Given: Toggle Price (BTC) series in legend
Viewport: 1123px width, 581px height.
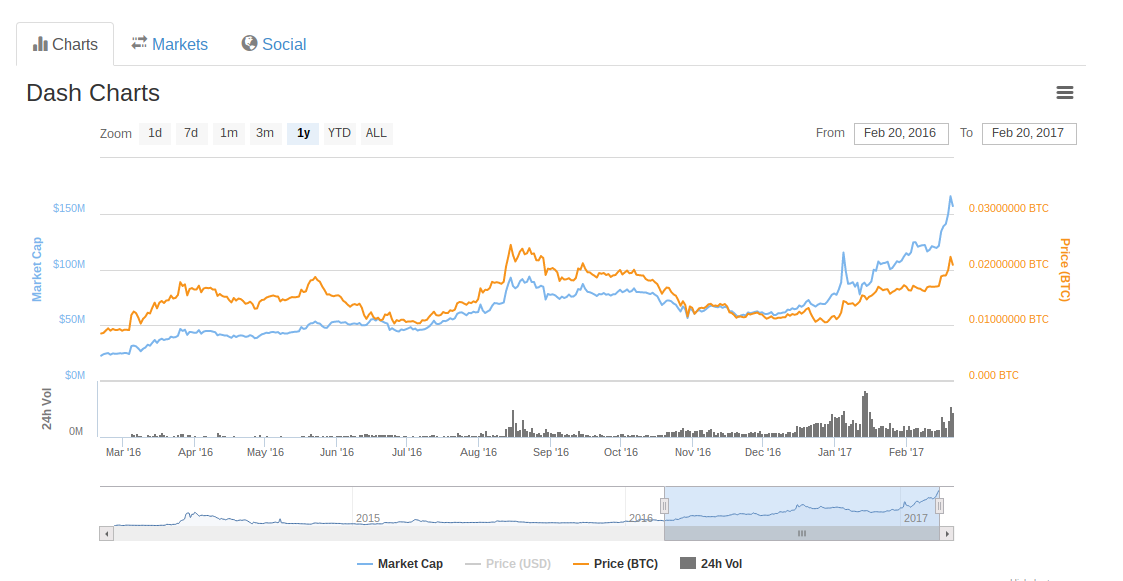Looking at the screenshot, I should (x=616, y=564).
